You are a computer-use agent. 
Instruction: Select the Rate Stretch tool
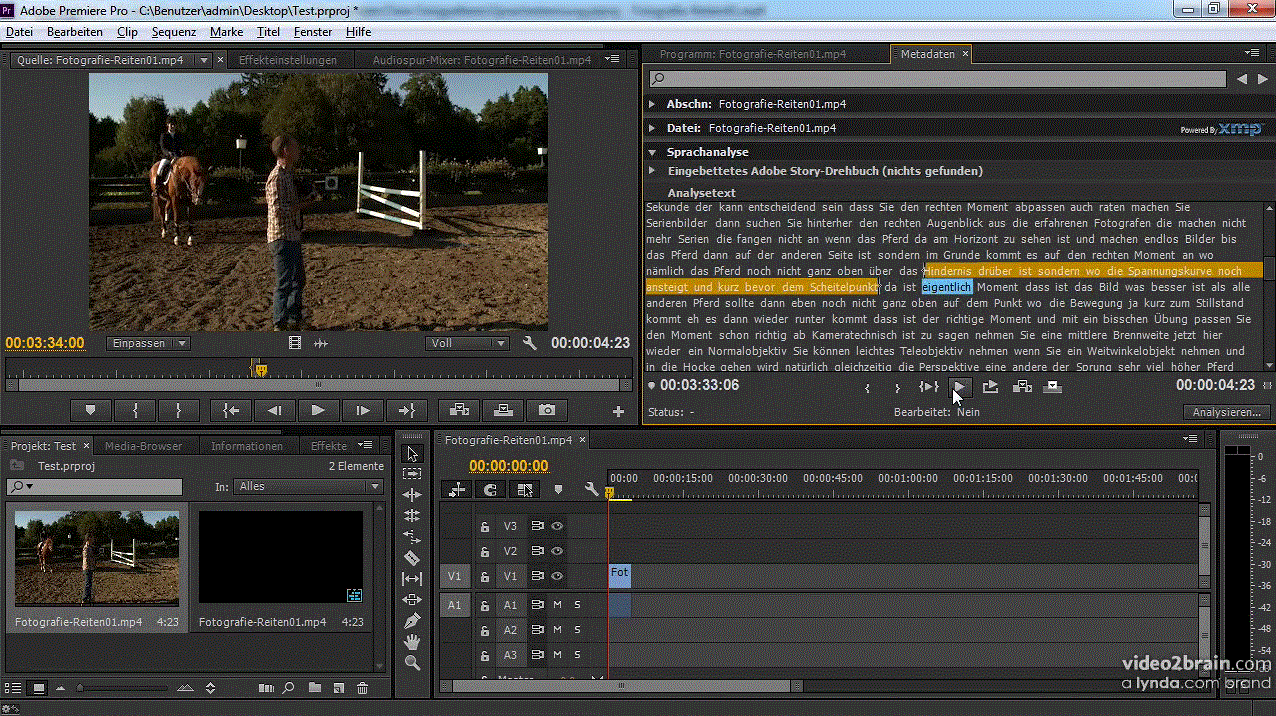tap(412, 537)
